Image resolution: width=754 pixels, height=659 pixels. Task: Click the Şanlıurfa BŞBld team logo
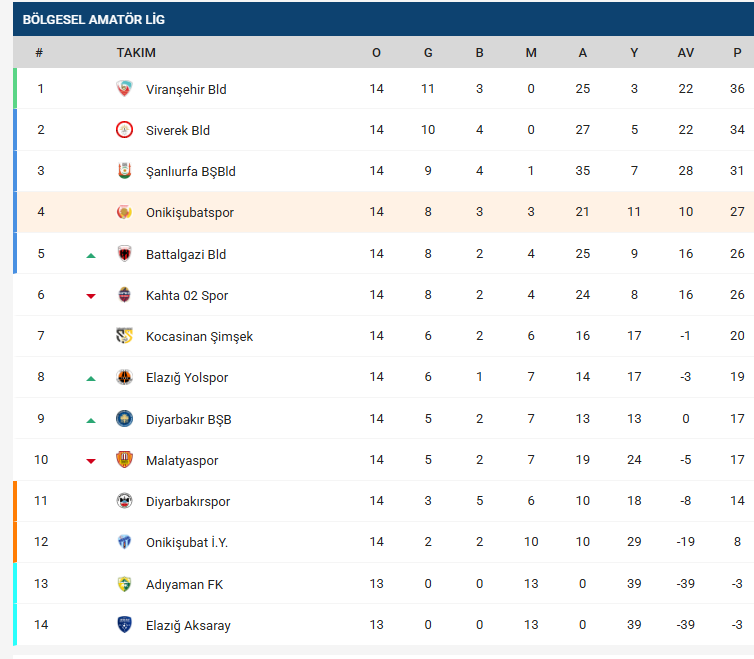point(124,171)
